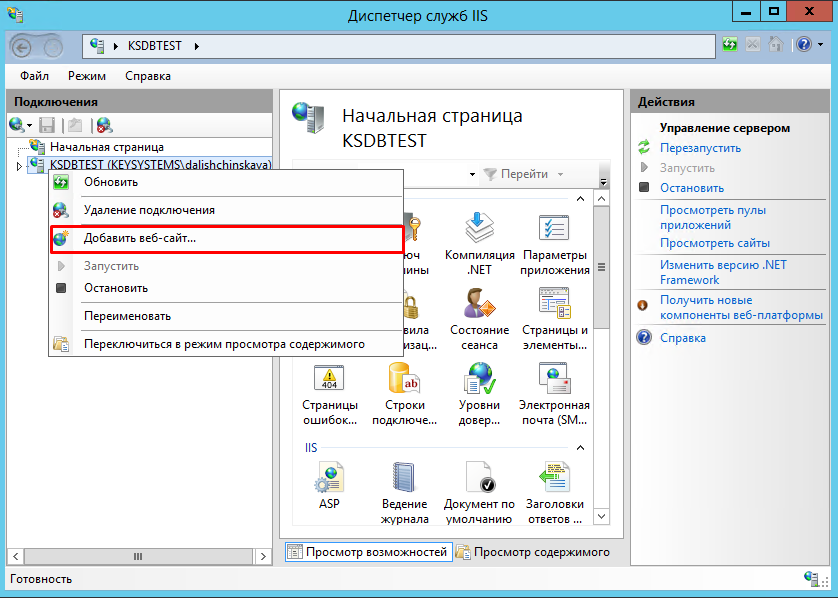The width and height of the screenshot is (838, 598).
Task: Click Изменить версию .NET Framework link
Action: [x=723, y=273]
